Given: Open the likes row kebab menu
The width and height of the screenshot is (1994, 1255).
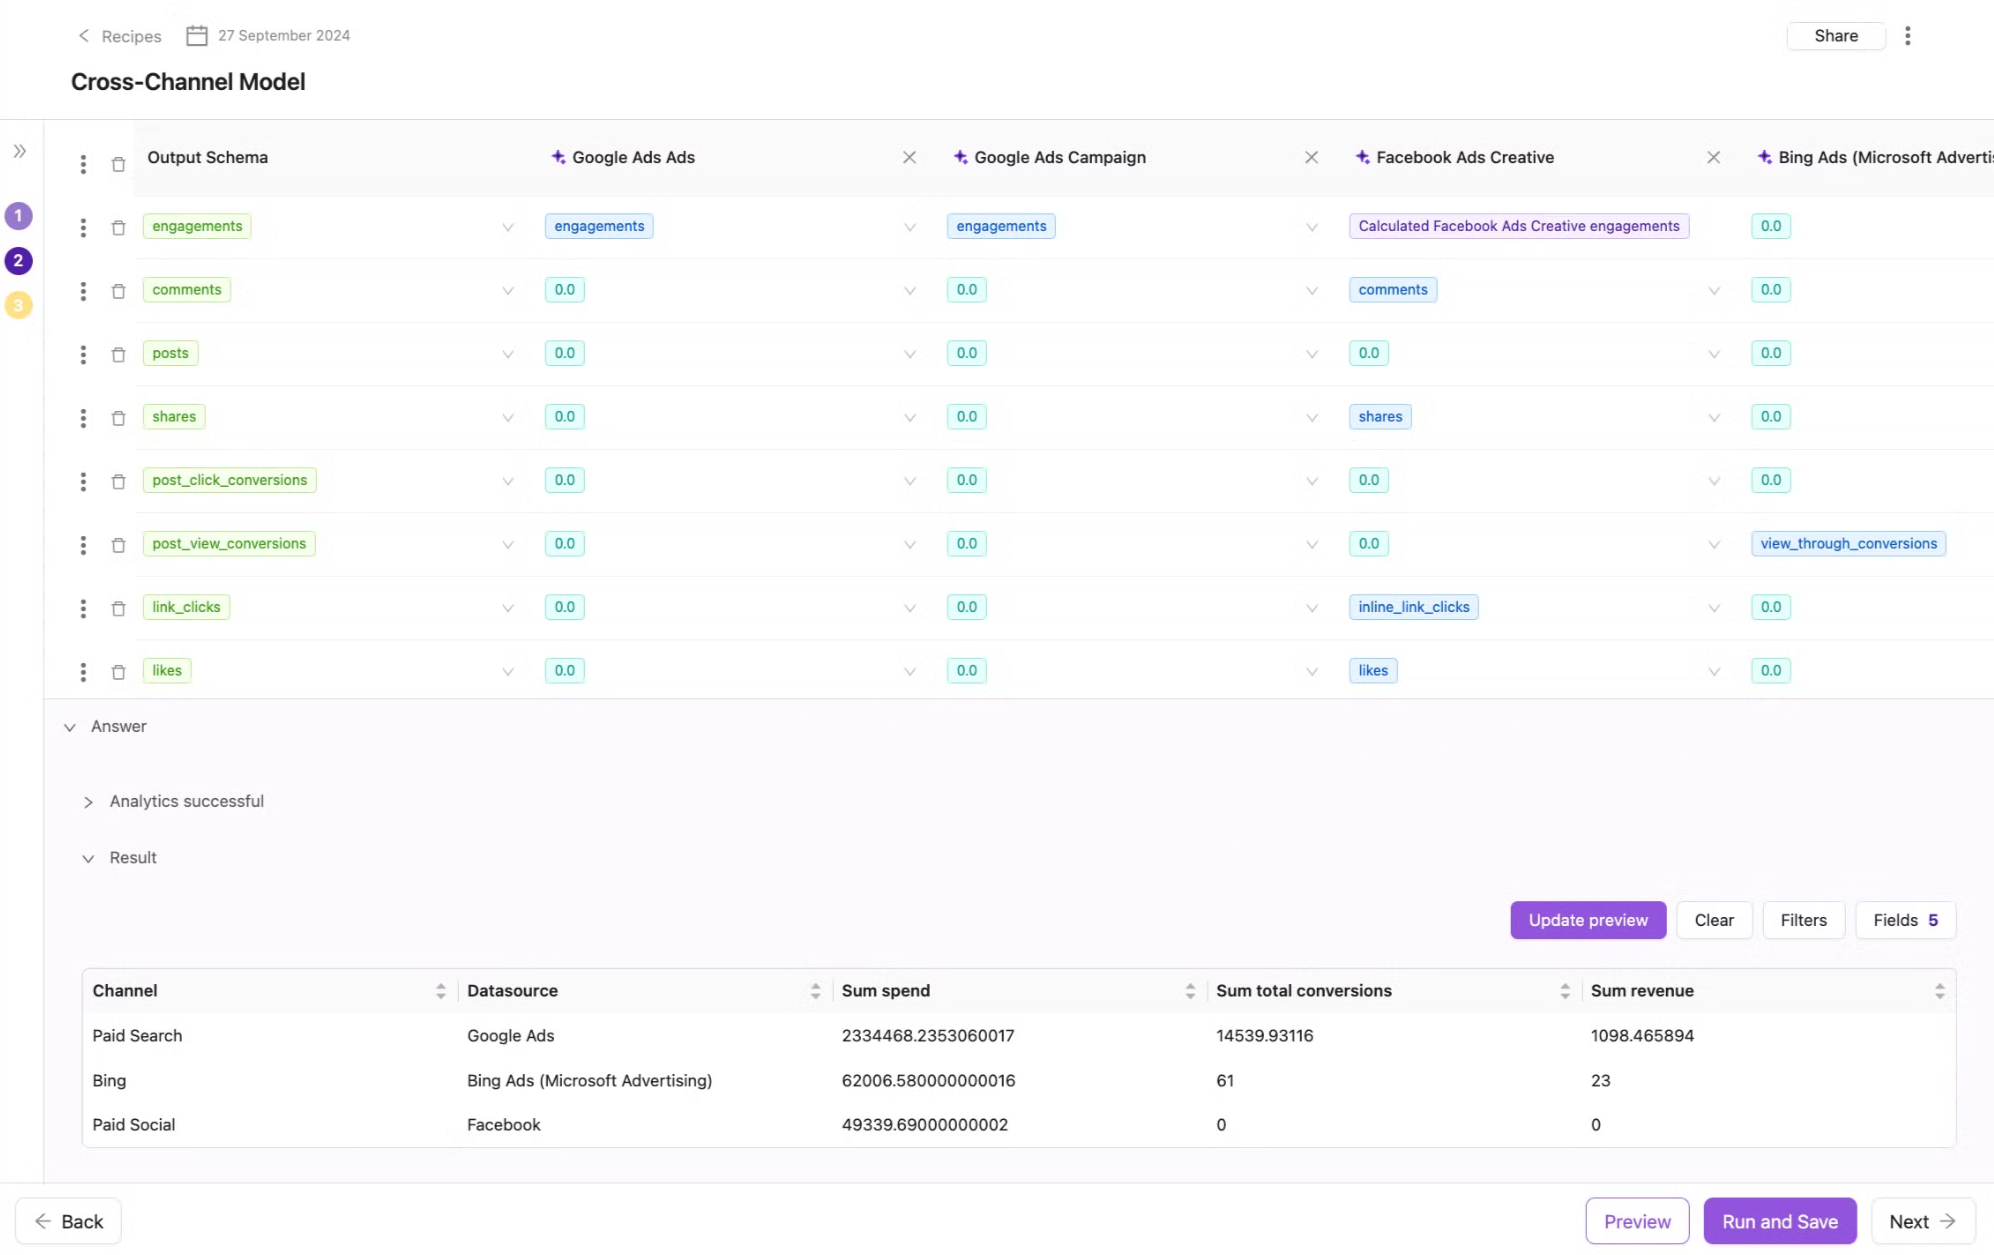Looking at the screenshot, I should [x=83, y=672].
